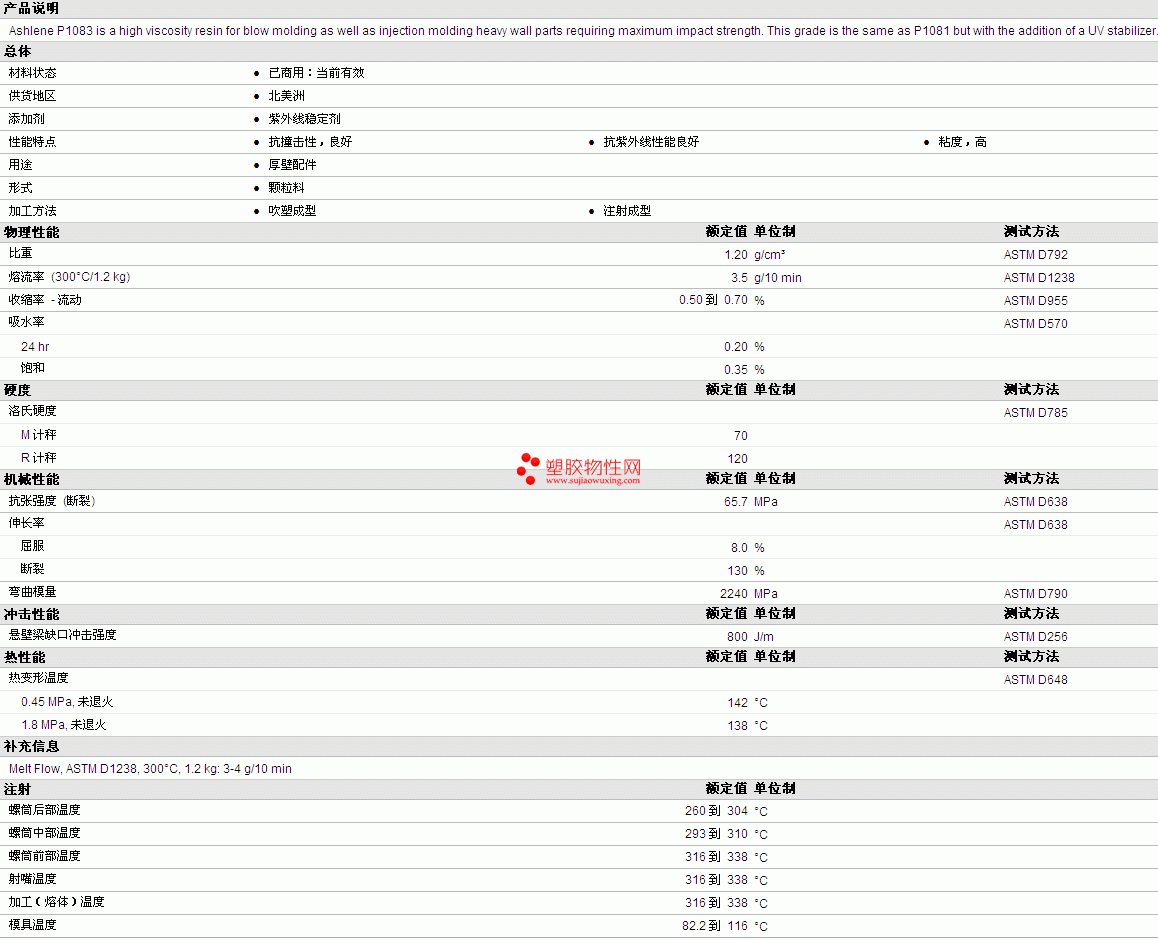Click the 加工（熔体）温度 row label

pyautogui.click(x=56, y=902)
